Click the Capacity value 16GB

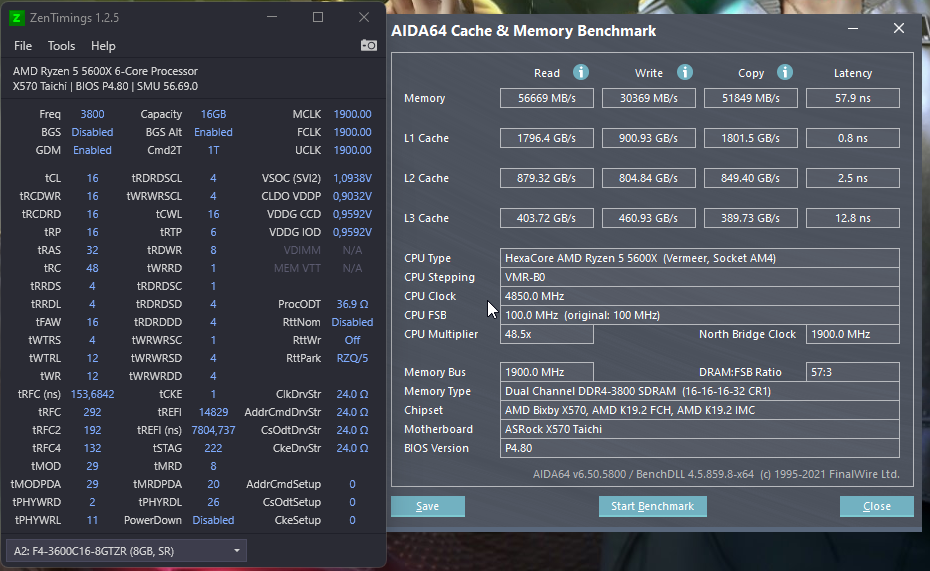pos(213,114)
